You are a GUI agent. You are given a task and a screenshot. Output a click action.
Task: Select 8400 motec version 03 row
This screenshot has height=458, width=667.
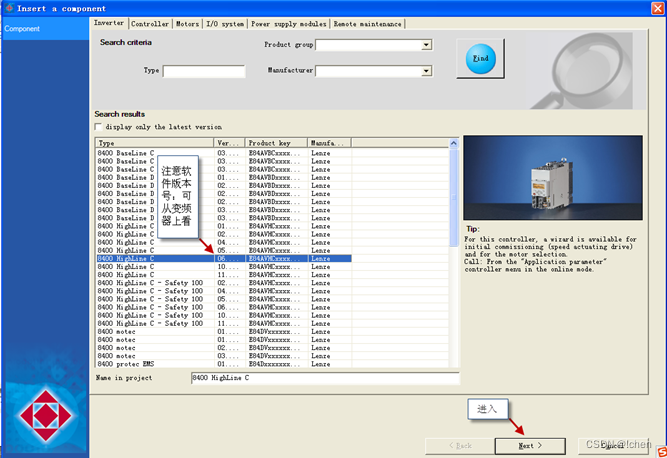pyautogui.click(x=224, y=356)
